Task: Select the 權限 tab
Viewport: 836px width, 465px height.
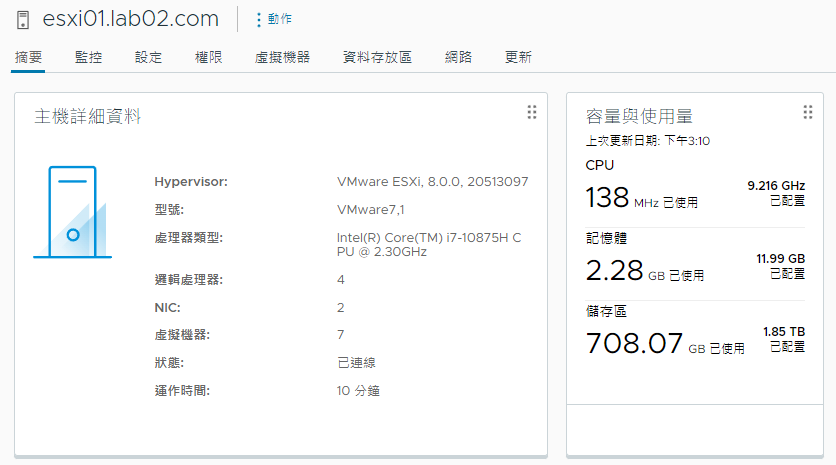Action: click(x=208, y=57)
